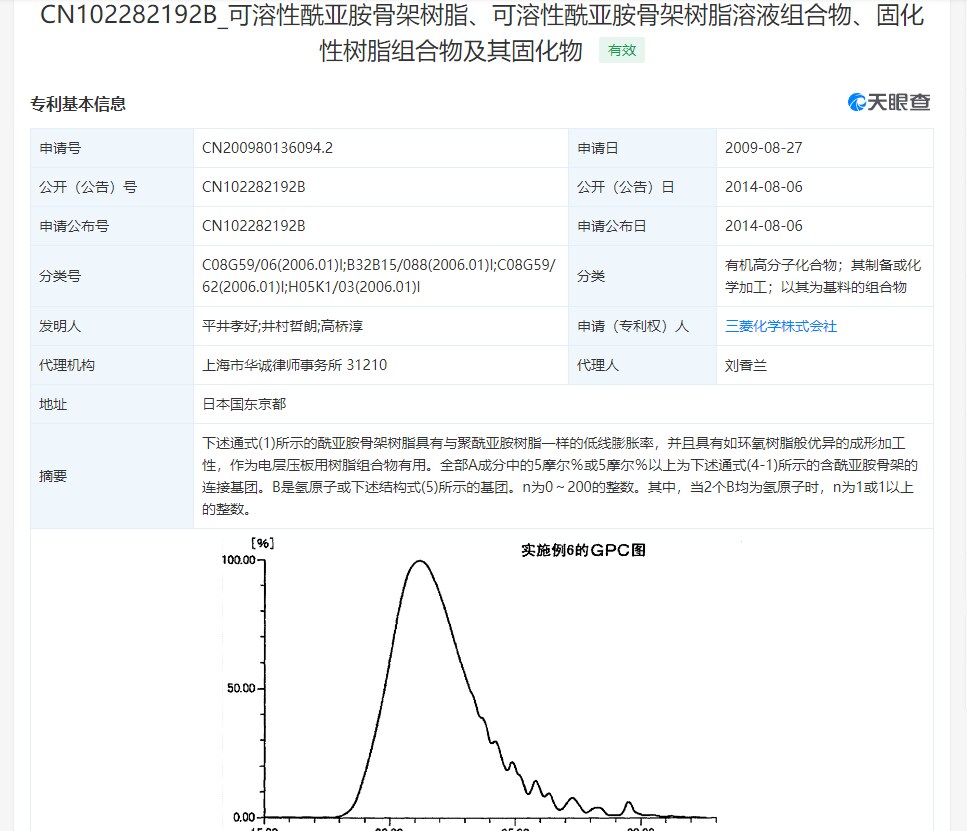Click the 专利基本信息 section heading
Screen dimensions: 967x831
coord(78,104)
